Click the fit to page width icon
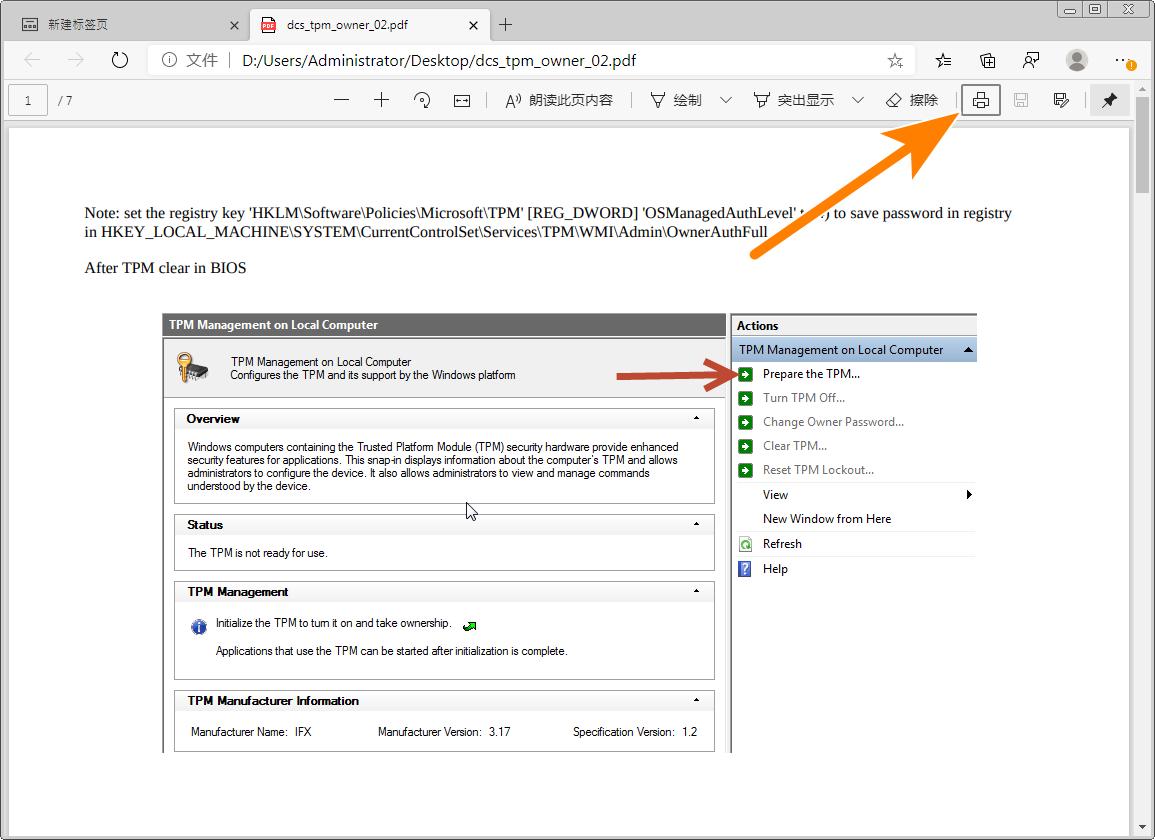1155x840 pixels. click(462, 100)
